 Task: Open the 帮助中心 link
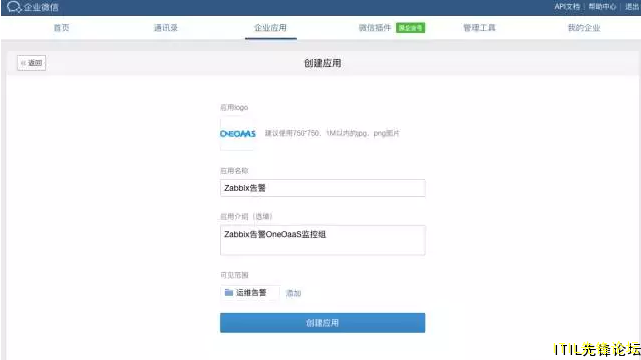(602, 7)
